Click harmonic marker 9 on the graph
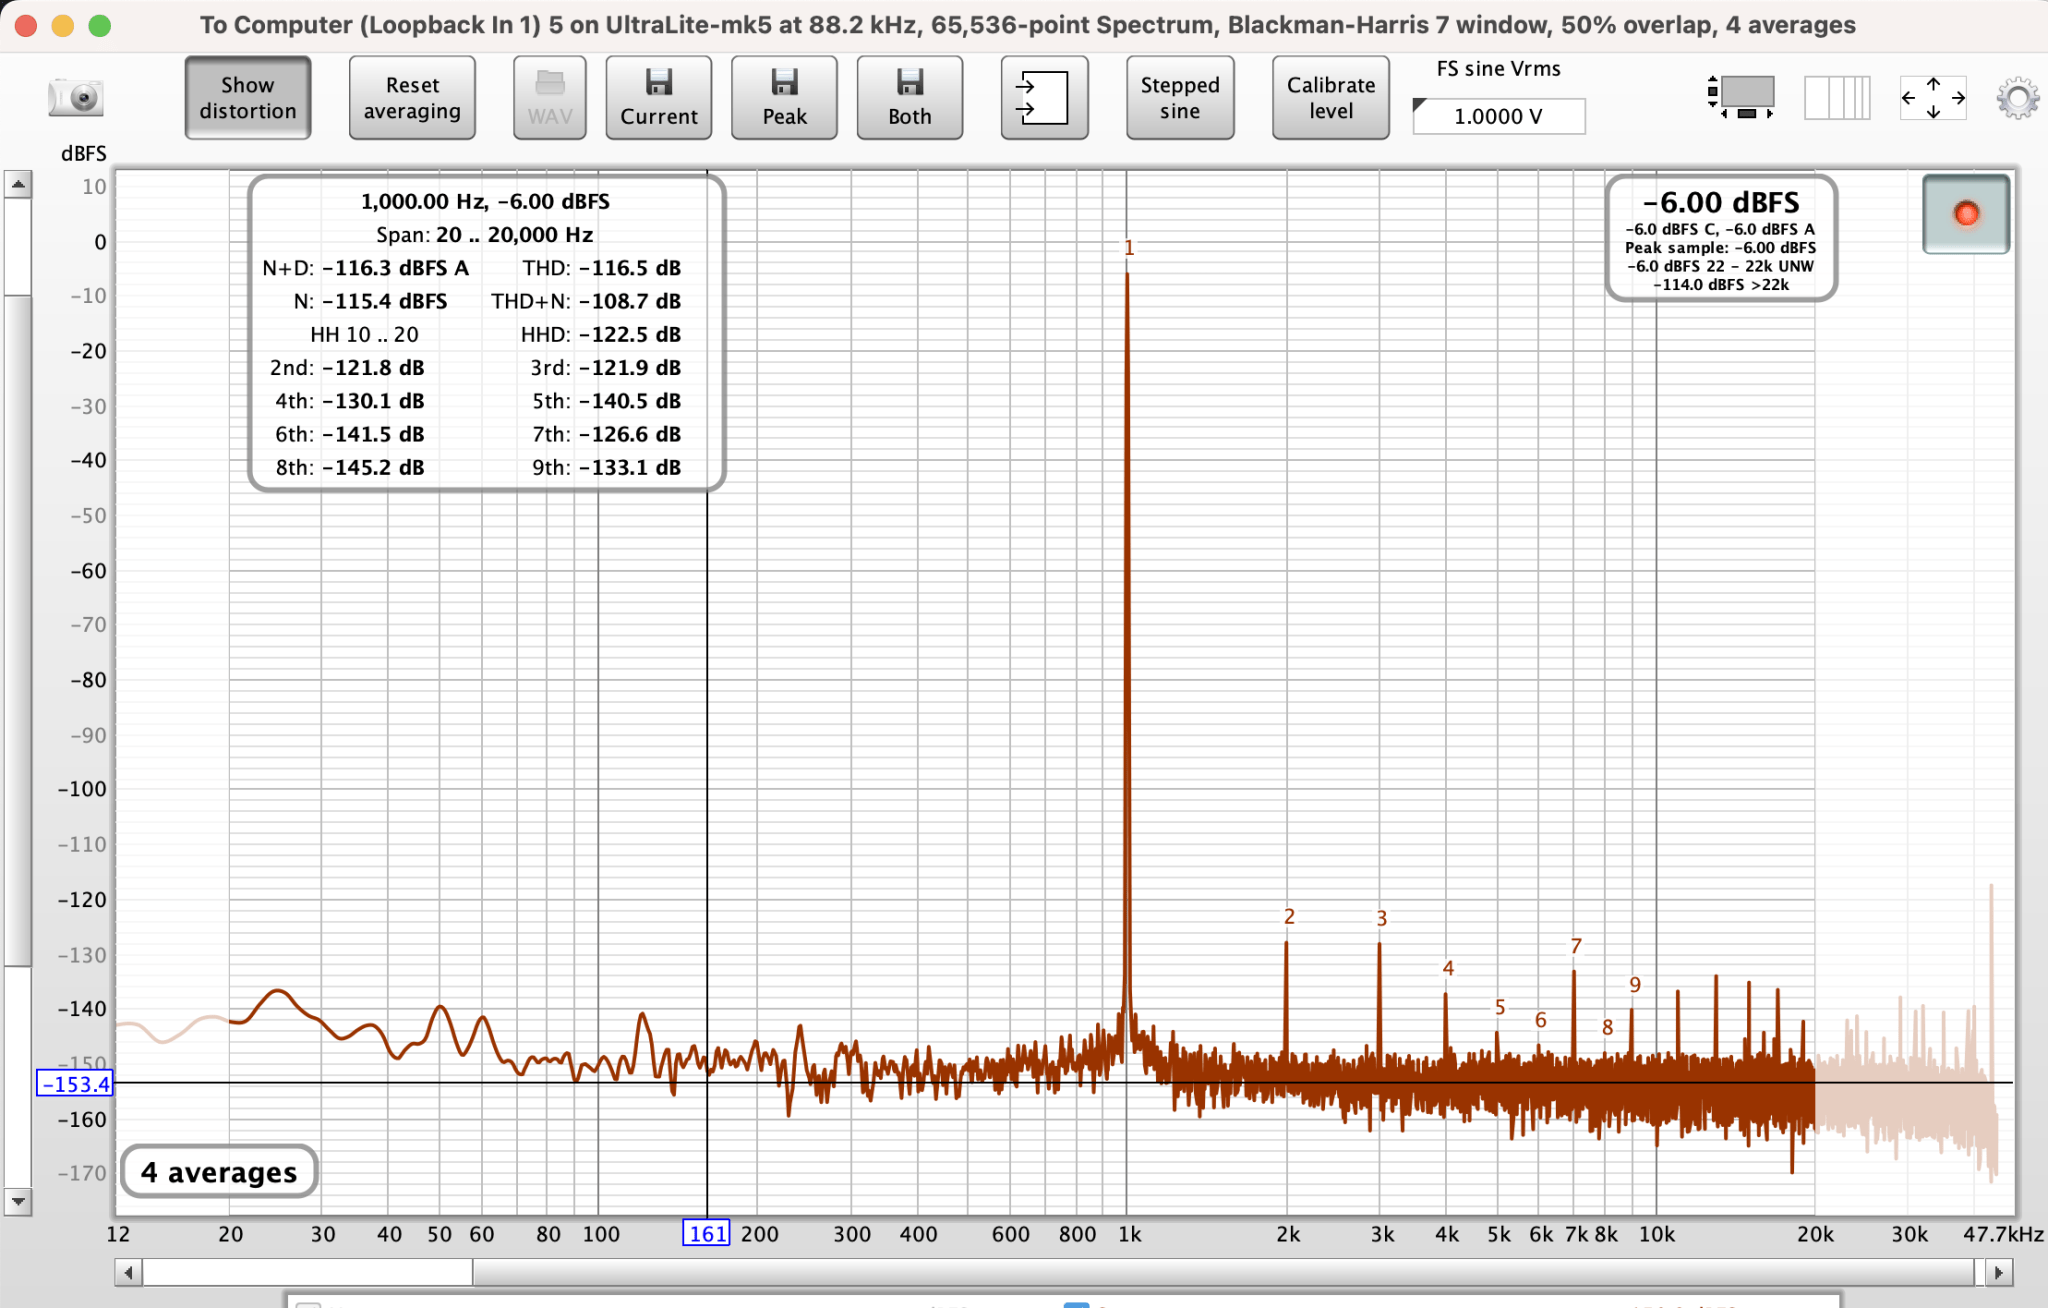 click(x=1635, y=984)
